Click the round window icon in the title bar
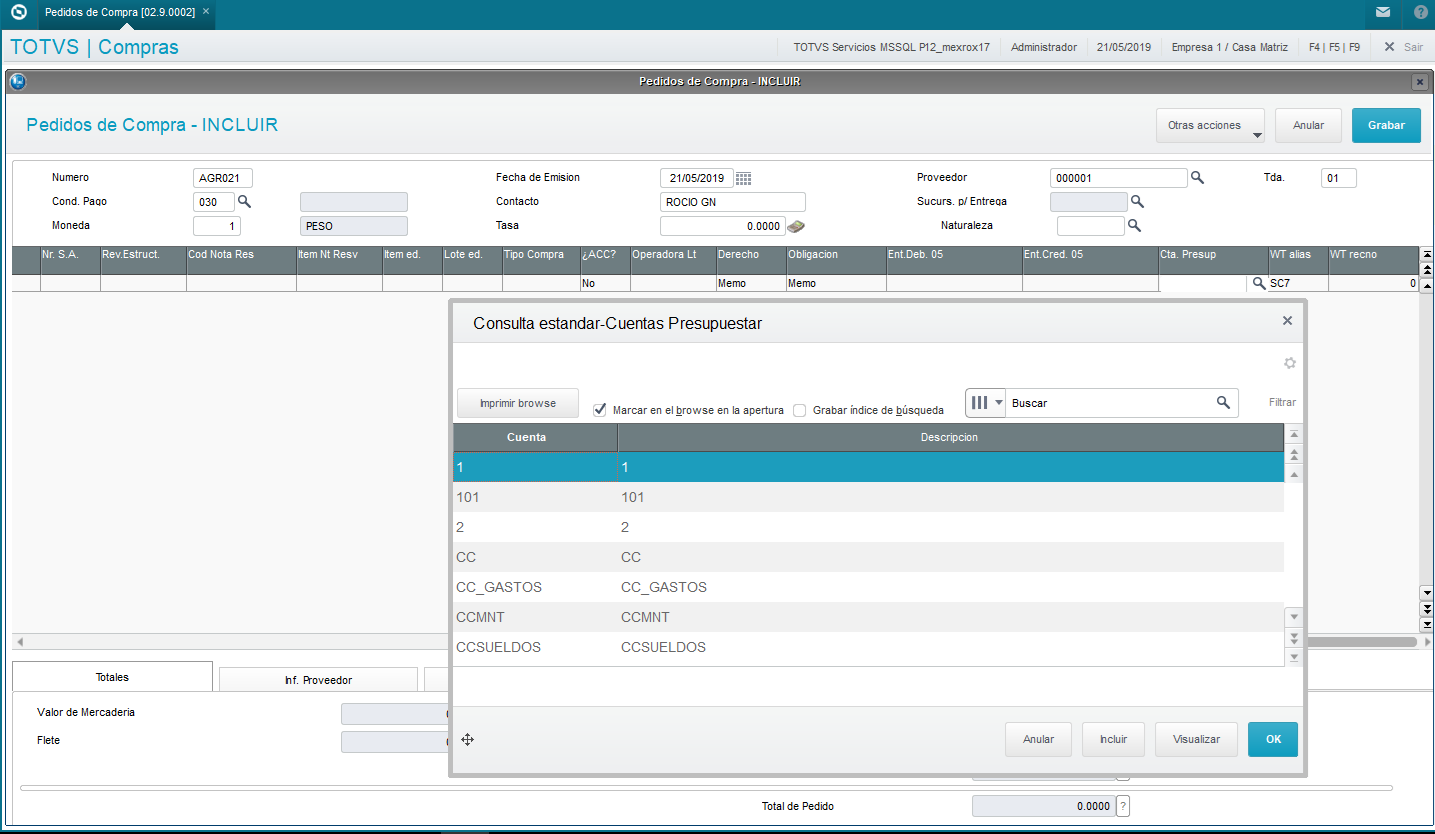Image resolution: width=1435 pixels, height=834 pixels. pyautogui.click(x=17, y=82)
